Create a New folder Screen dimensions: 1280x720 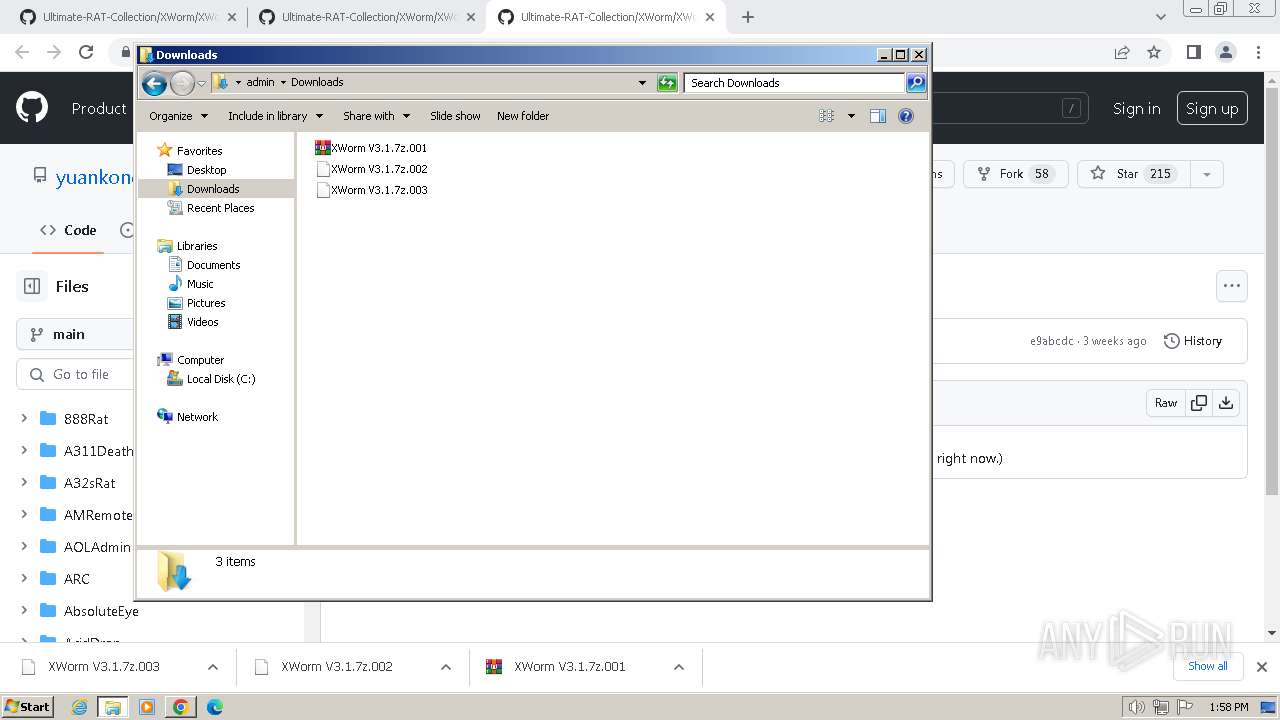tap(523, 116)
